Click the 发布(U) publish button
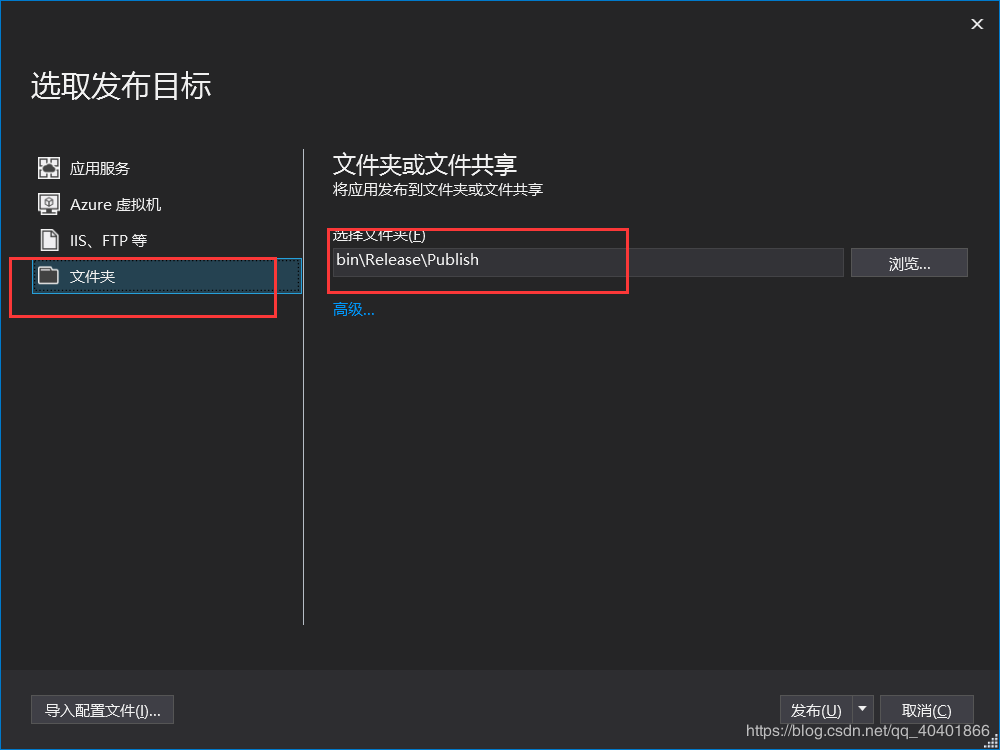The height and width of the screenshot is (750, 1000). pos(816,709)
